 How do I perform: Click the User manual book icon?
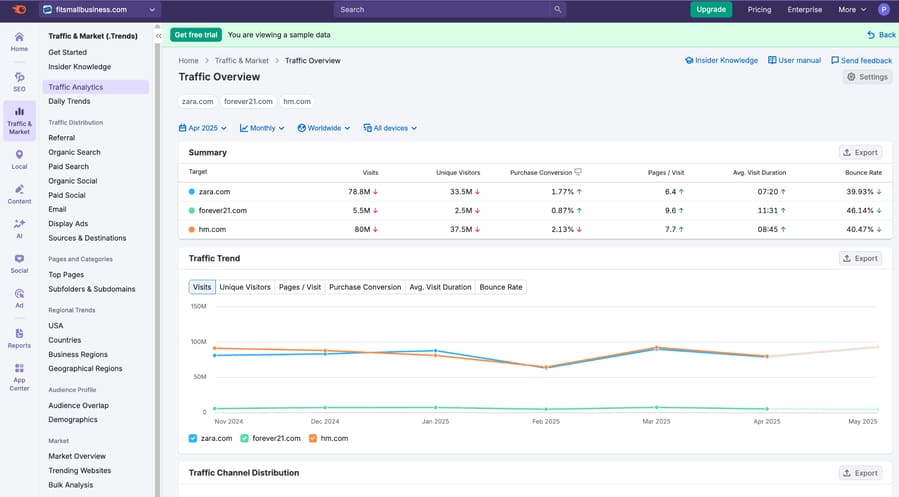click(772, 60)
